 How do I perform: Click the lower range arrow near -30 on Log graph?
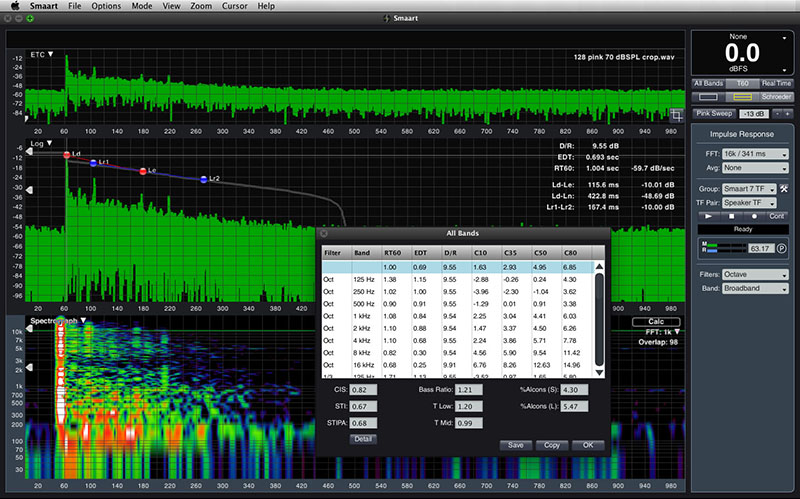(x=29, y=190)
